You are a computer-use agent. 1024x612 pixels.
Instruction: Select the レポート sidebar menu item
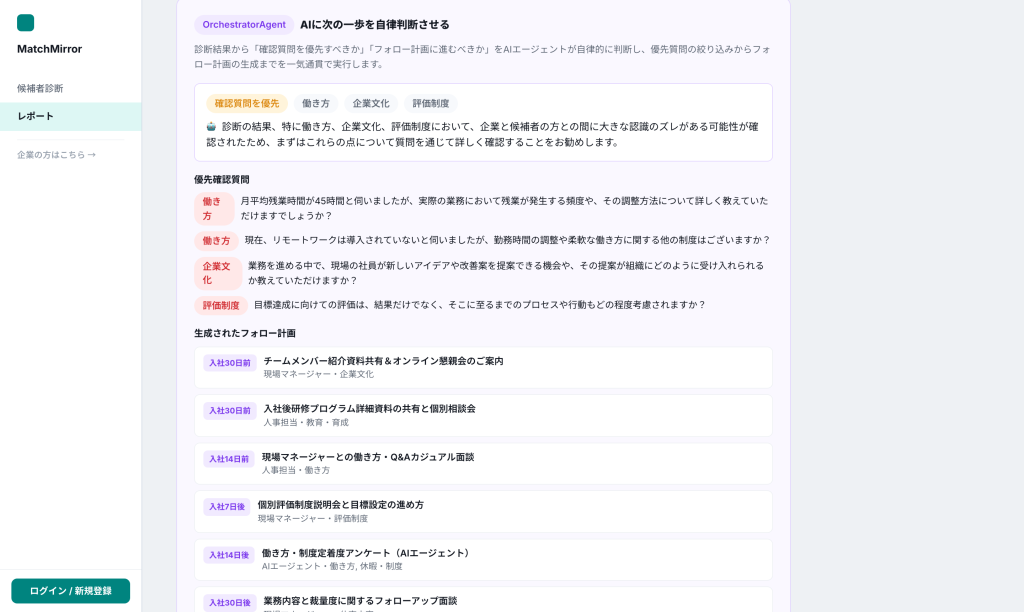[x=71, y=116]
